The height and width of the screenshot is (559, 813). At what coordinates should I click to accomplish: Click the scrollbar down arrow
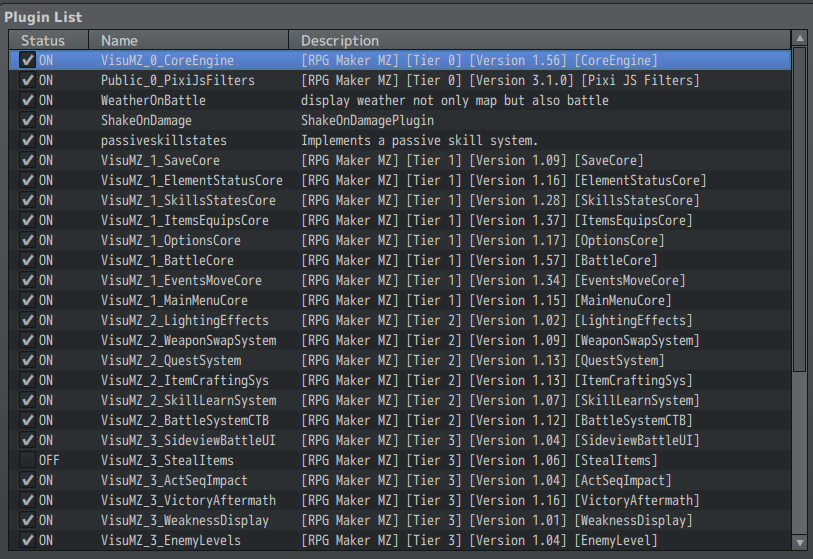[x=799, y=543]
